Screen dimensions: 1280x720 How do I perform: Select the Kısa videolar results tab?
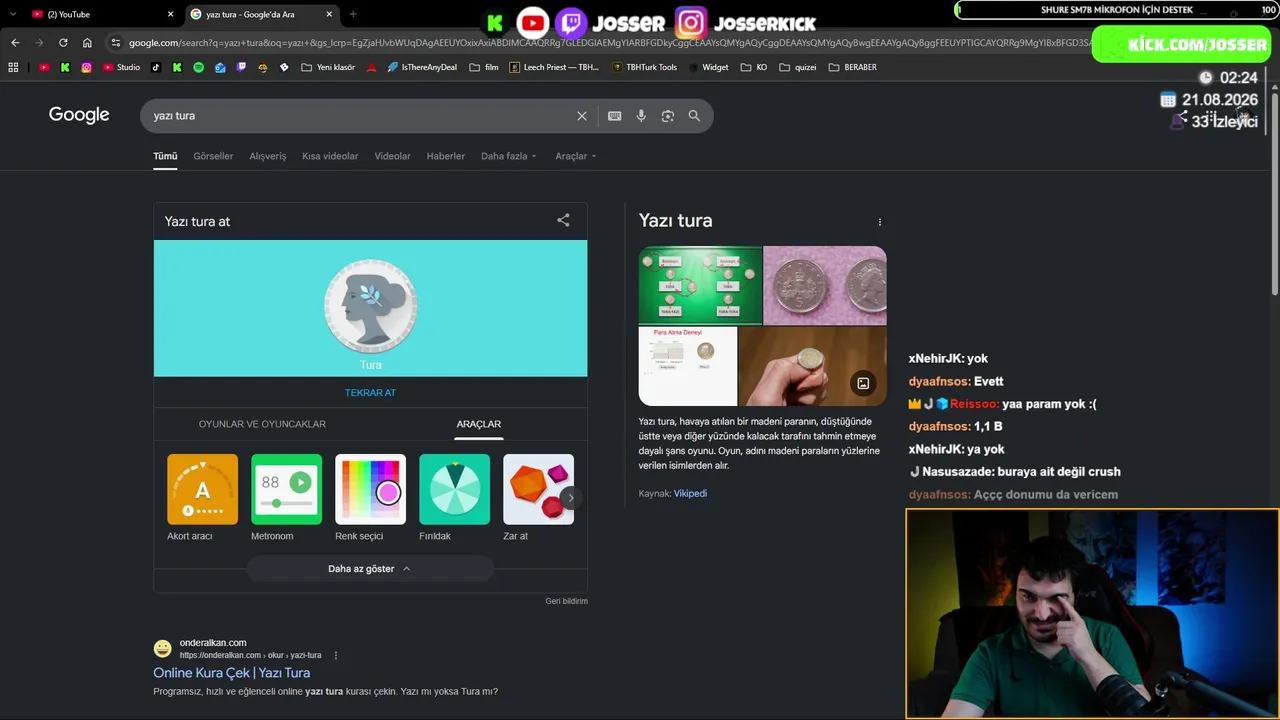pyautogui.click(x=330, y=156)
